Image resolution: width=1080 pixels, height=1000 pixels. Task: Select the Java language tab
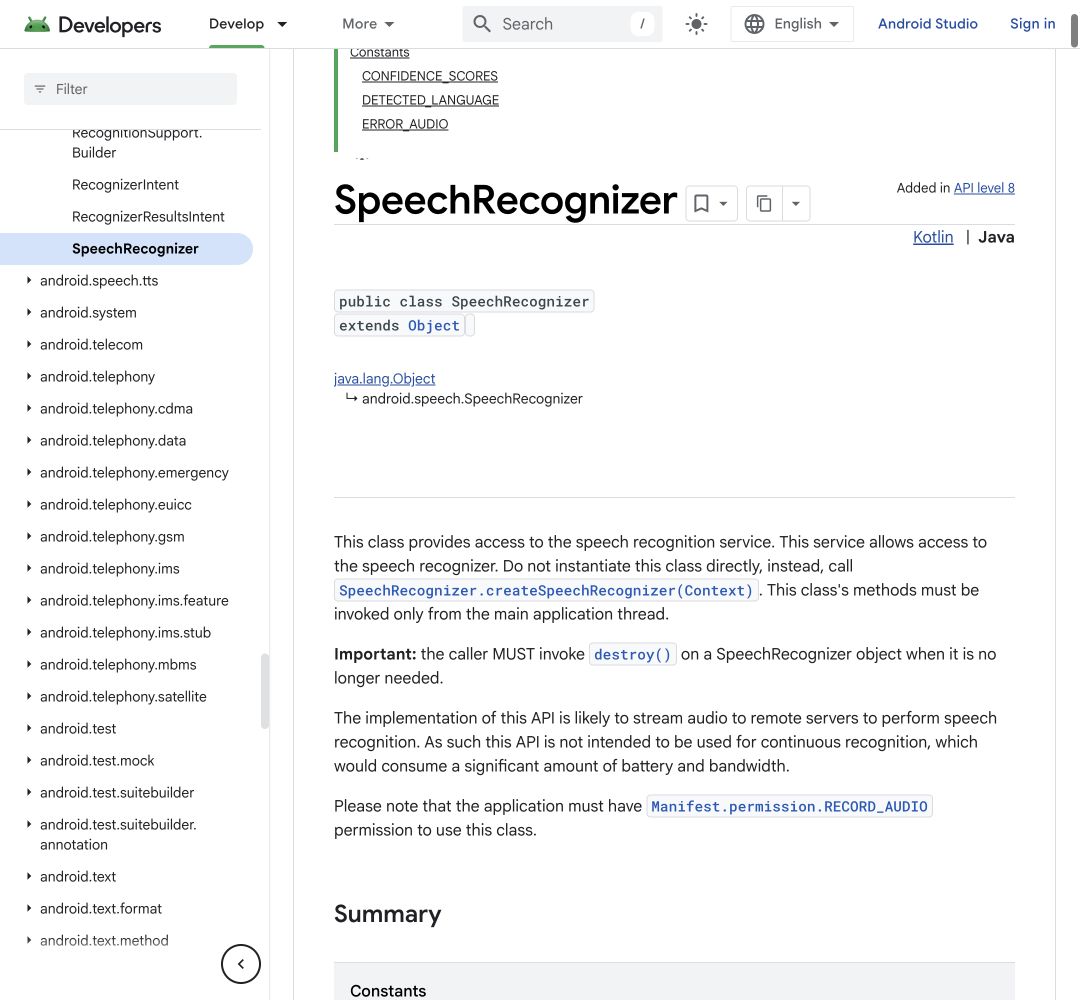pyautogui.click(x=996, y=237)
